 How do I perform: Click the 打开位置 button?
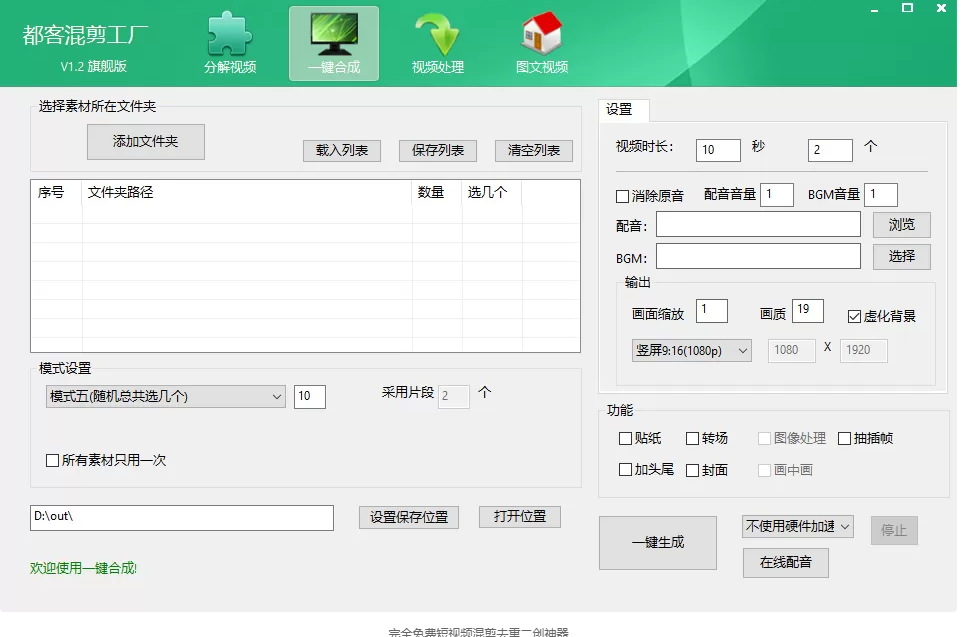[520, 516]
